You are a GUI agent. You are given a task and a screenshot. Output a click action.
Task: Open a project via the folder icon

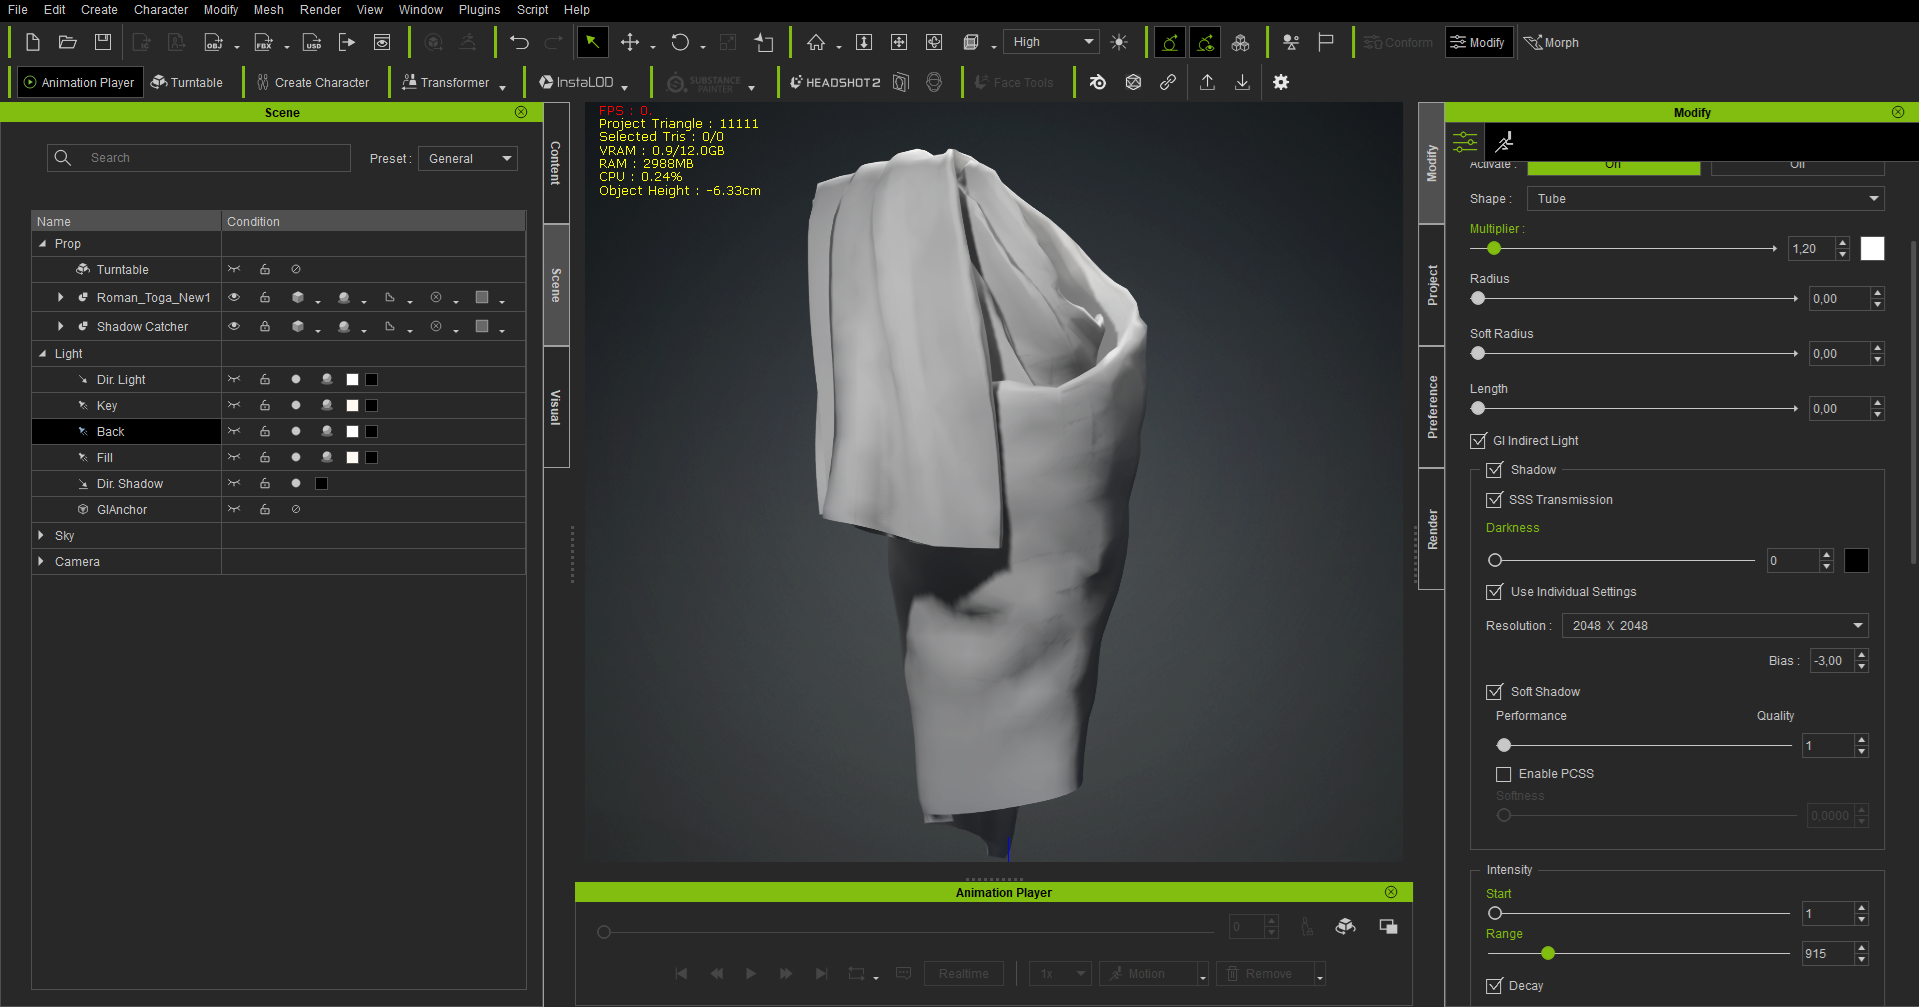click(x=68, y=42)
